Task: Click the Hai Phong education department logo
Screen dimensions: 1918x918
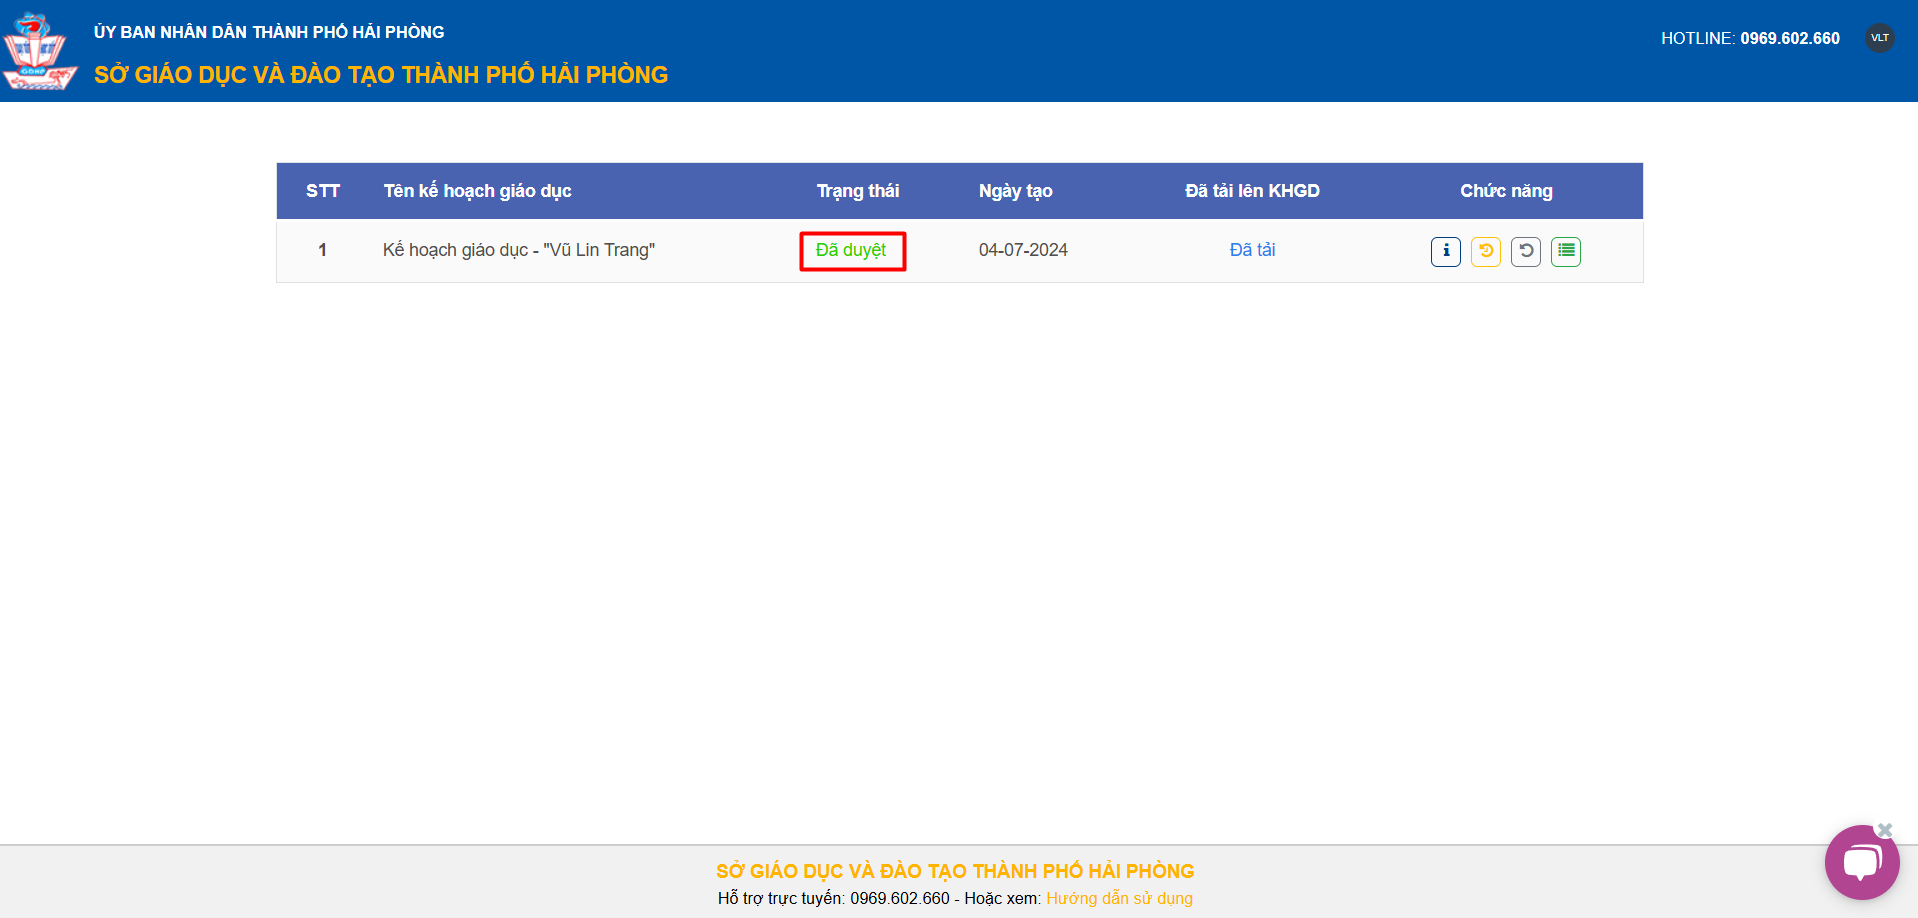Action: (39, 52)
